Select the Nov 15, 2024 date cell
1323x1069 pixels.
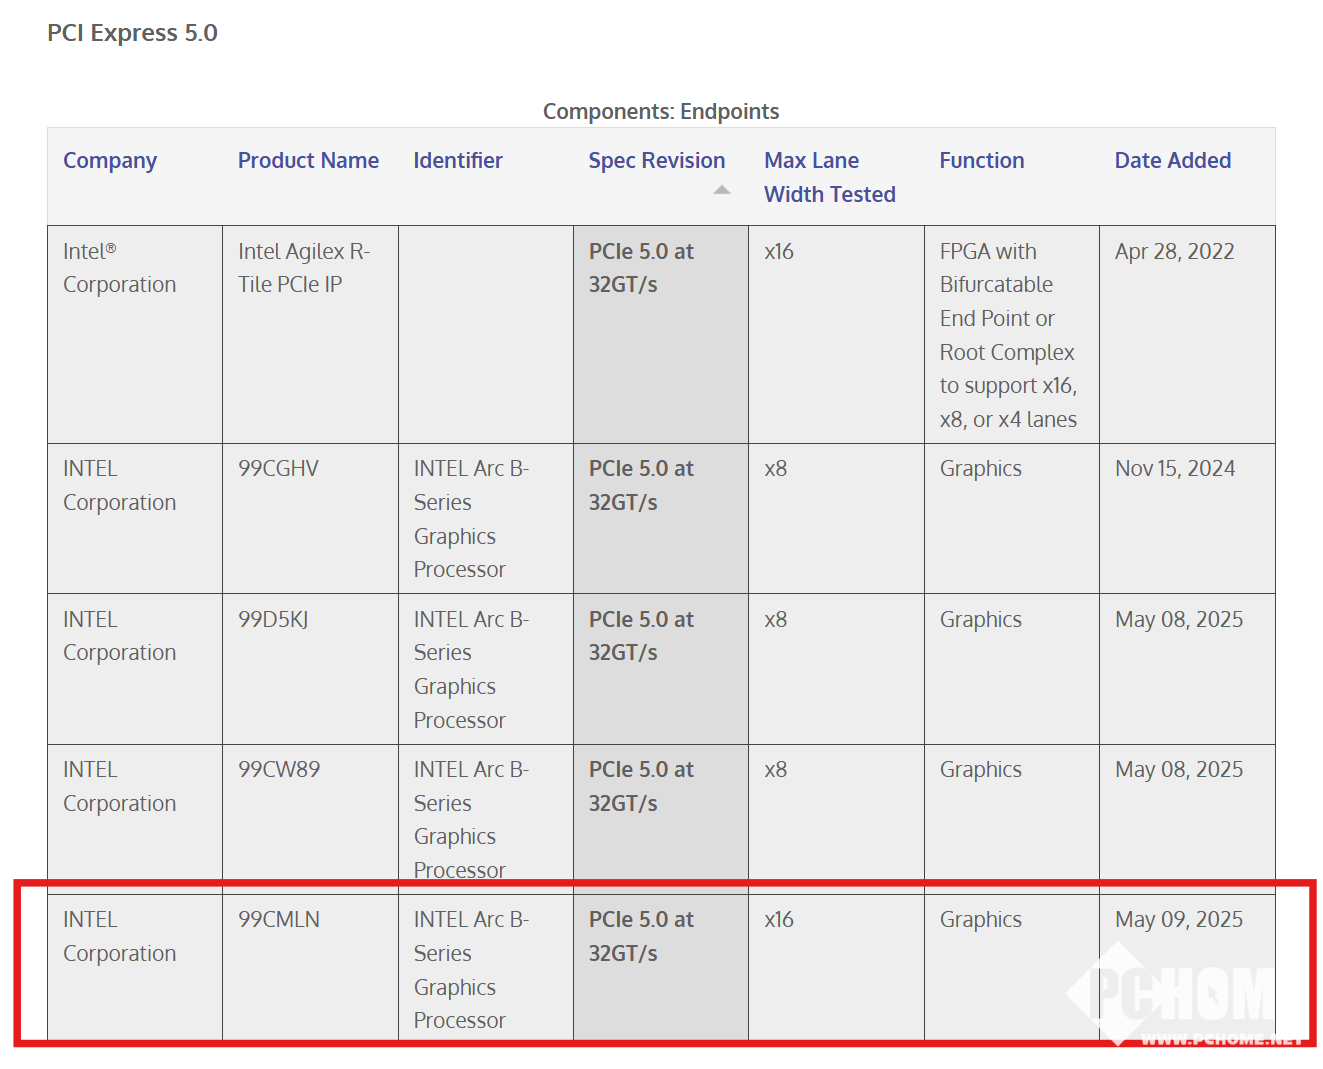pos(1187,518)
